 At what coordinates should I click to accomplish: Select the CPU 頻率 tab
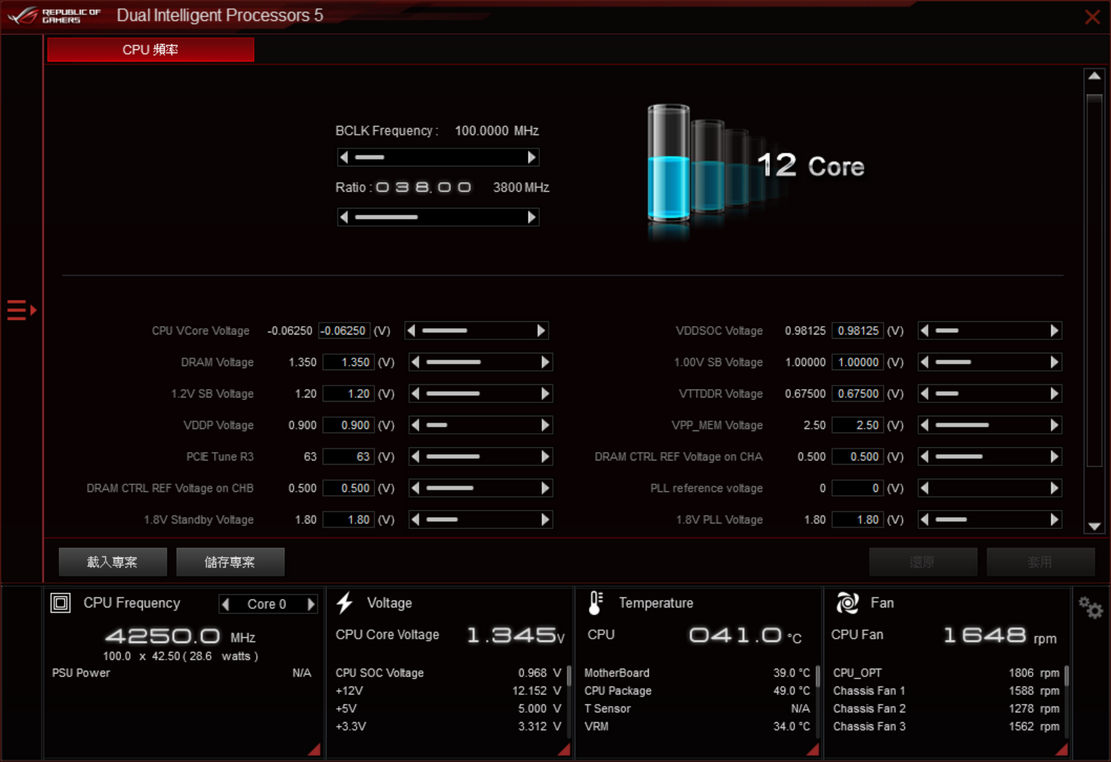(x=150, y=50)
